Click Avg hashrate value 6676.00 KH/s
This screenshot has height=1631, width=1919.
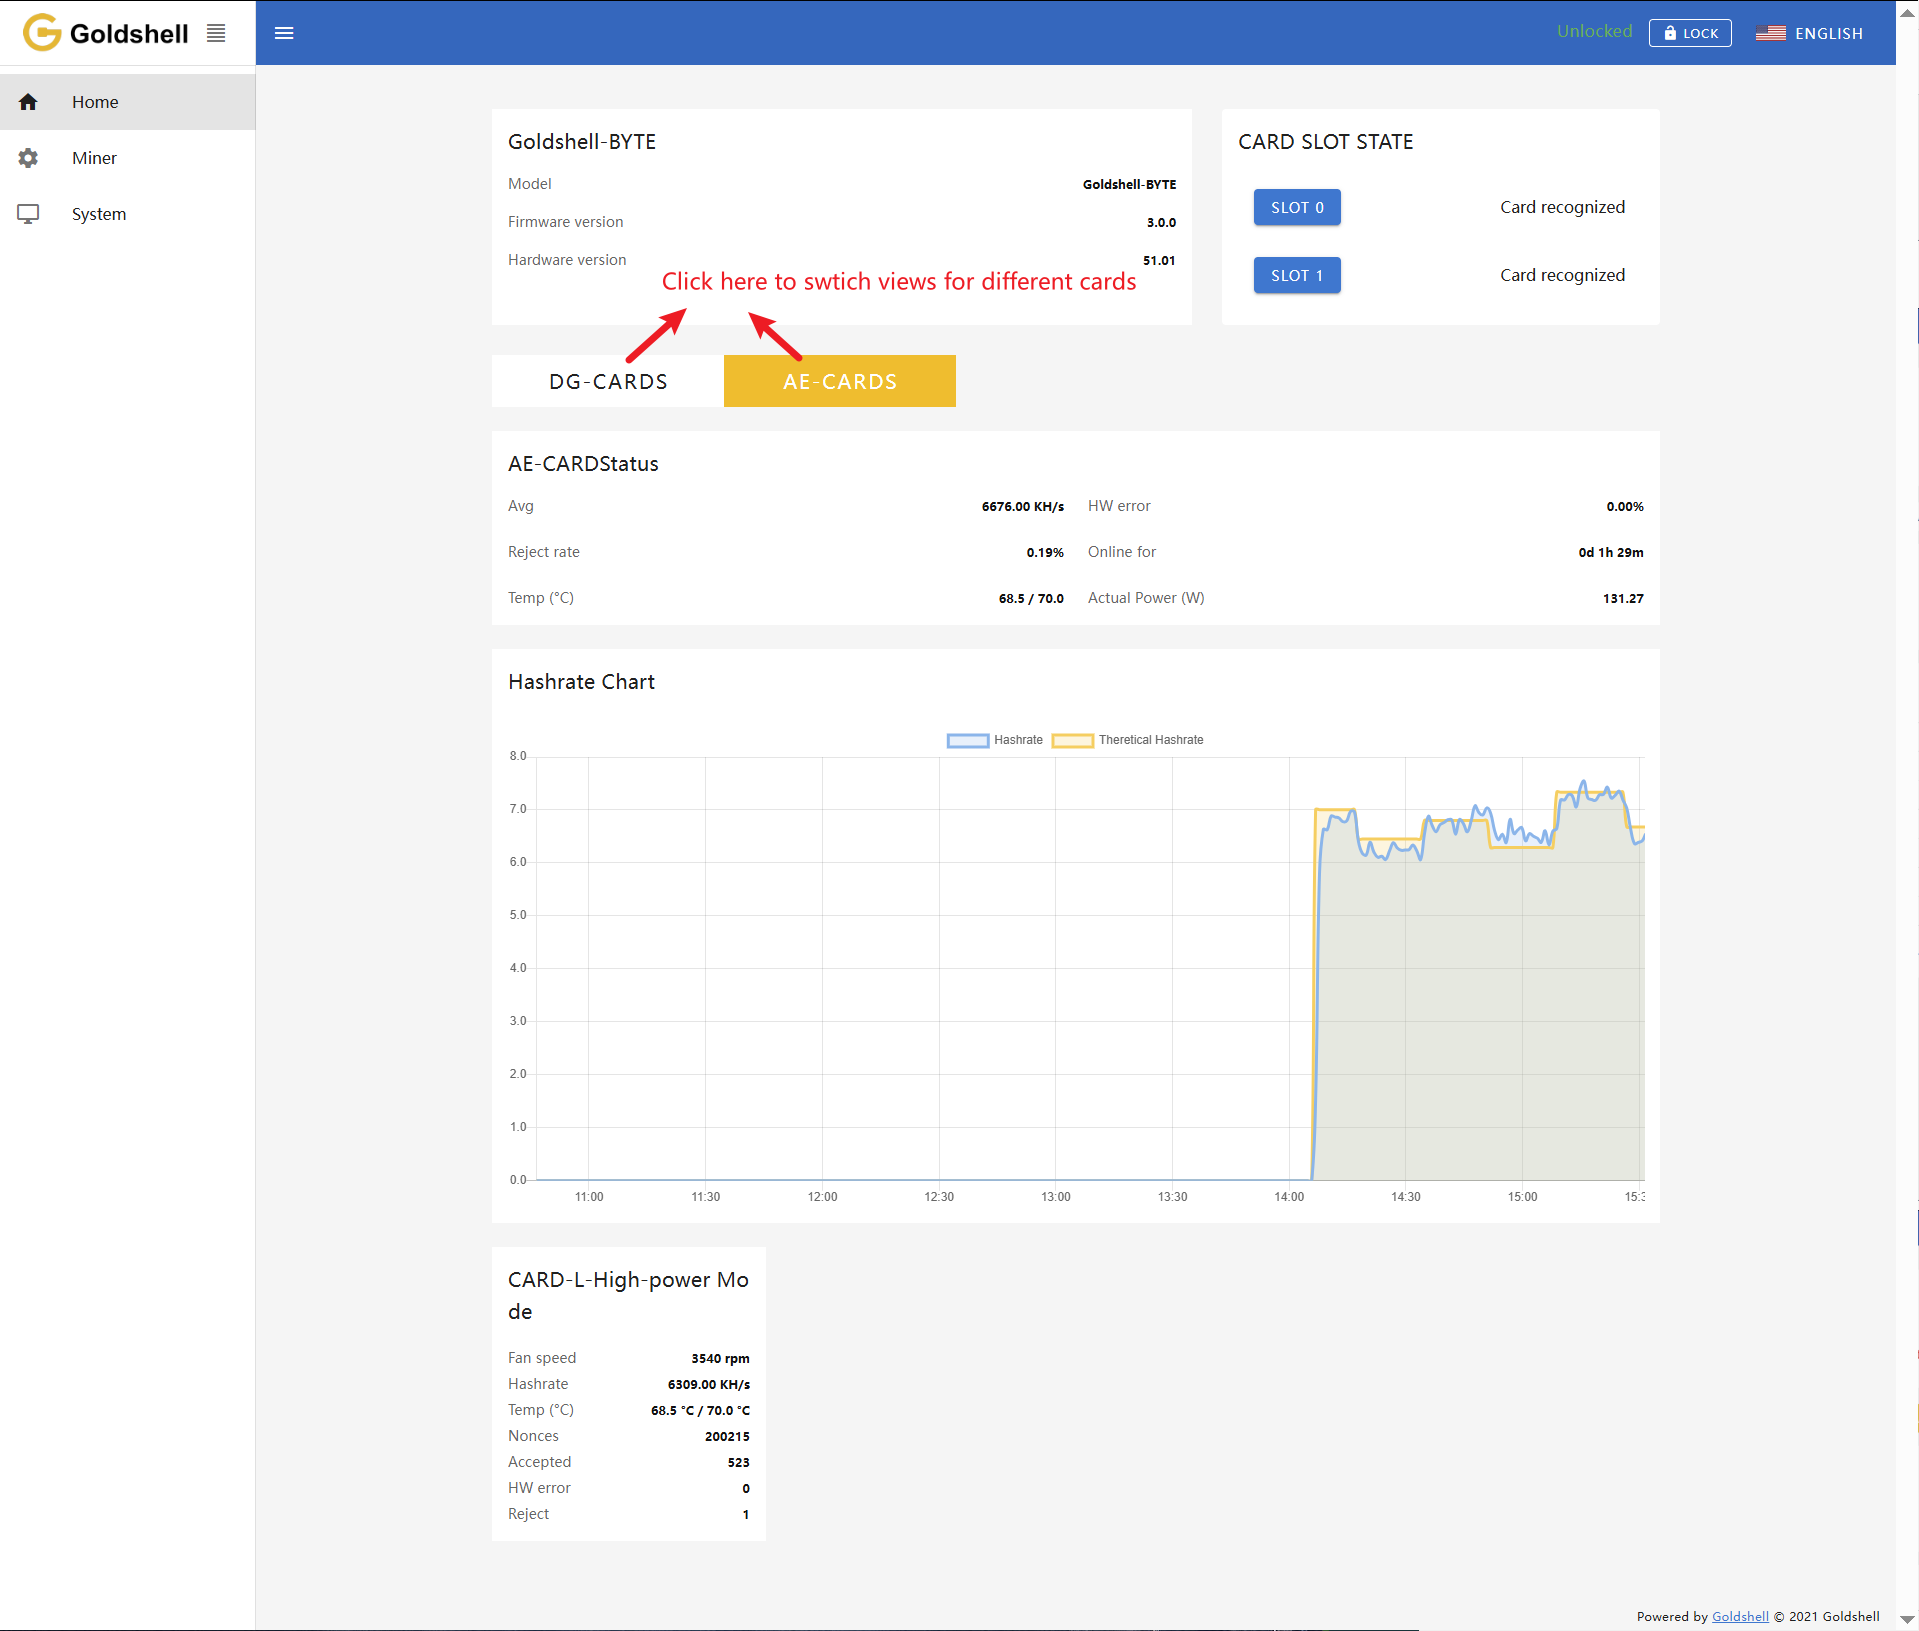pos(1022,507)
